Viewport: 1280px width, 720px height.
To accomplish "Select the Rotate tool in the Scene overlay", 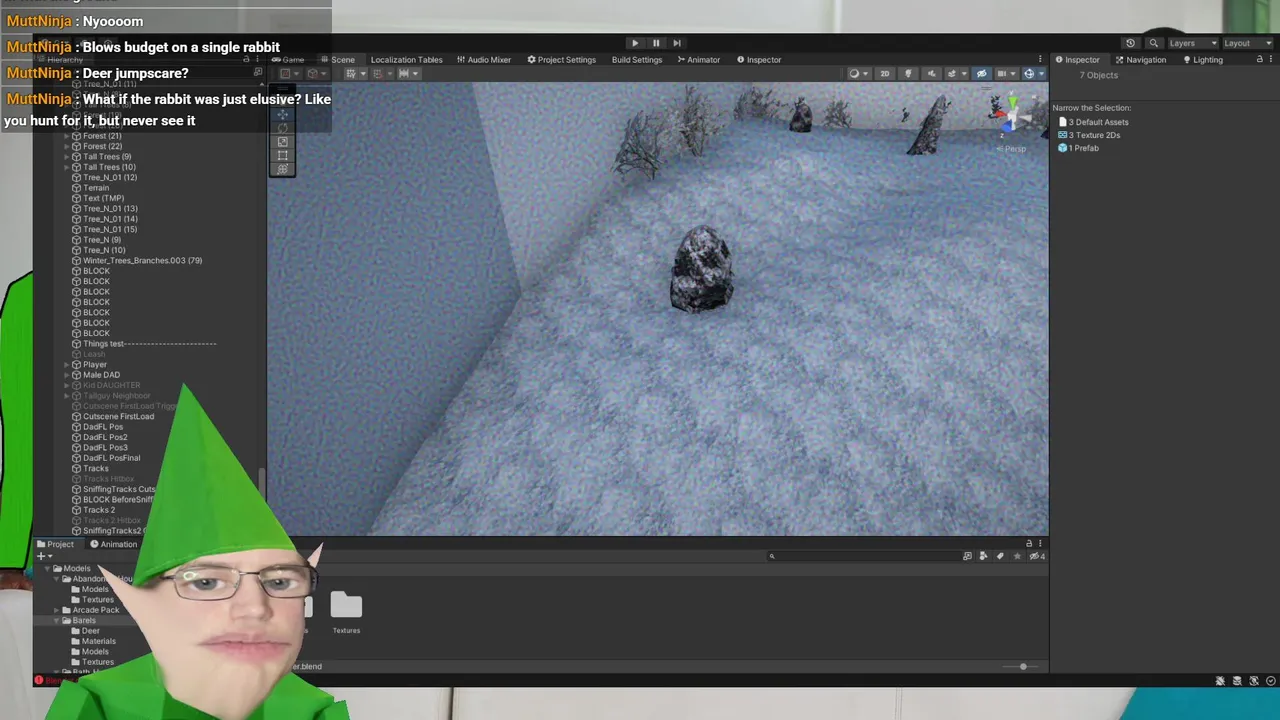I will (x=282, y=128).
